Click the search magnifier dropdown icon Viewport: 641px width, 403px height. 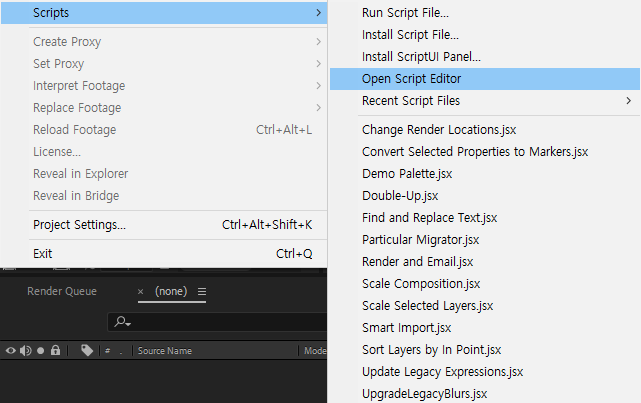[122, 322]
